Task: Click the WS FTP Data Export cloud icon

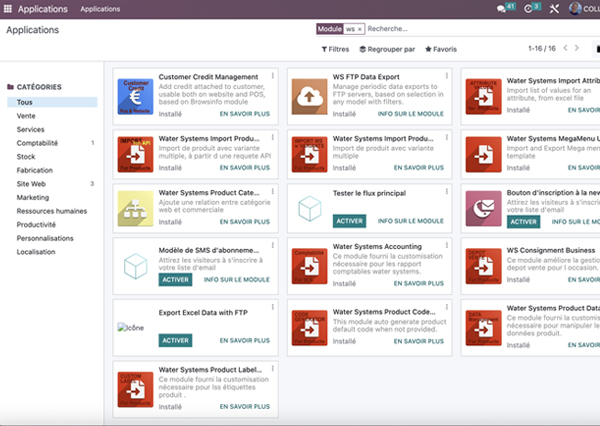Action: [310, 96]
